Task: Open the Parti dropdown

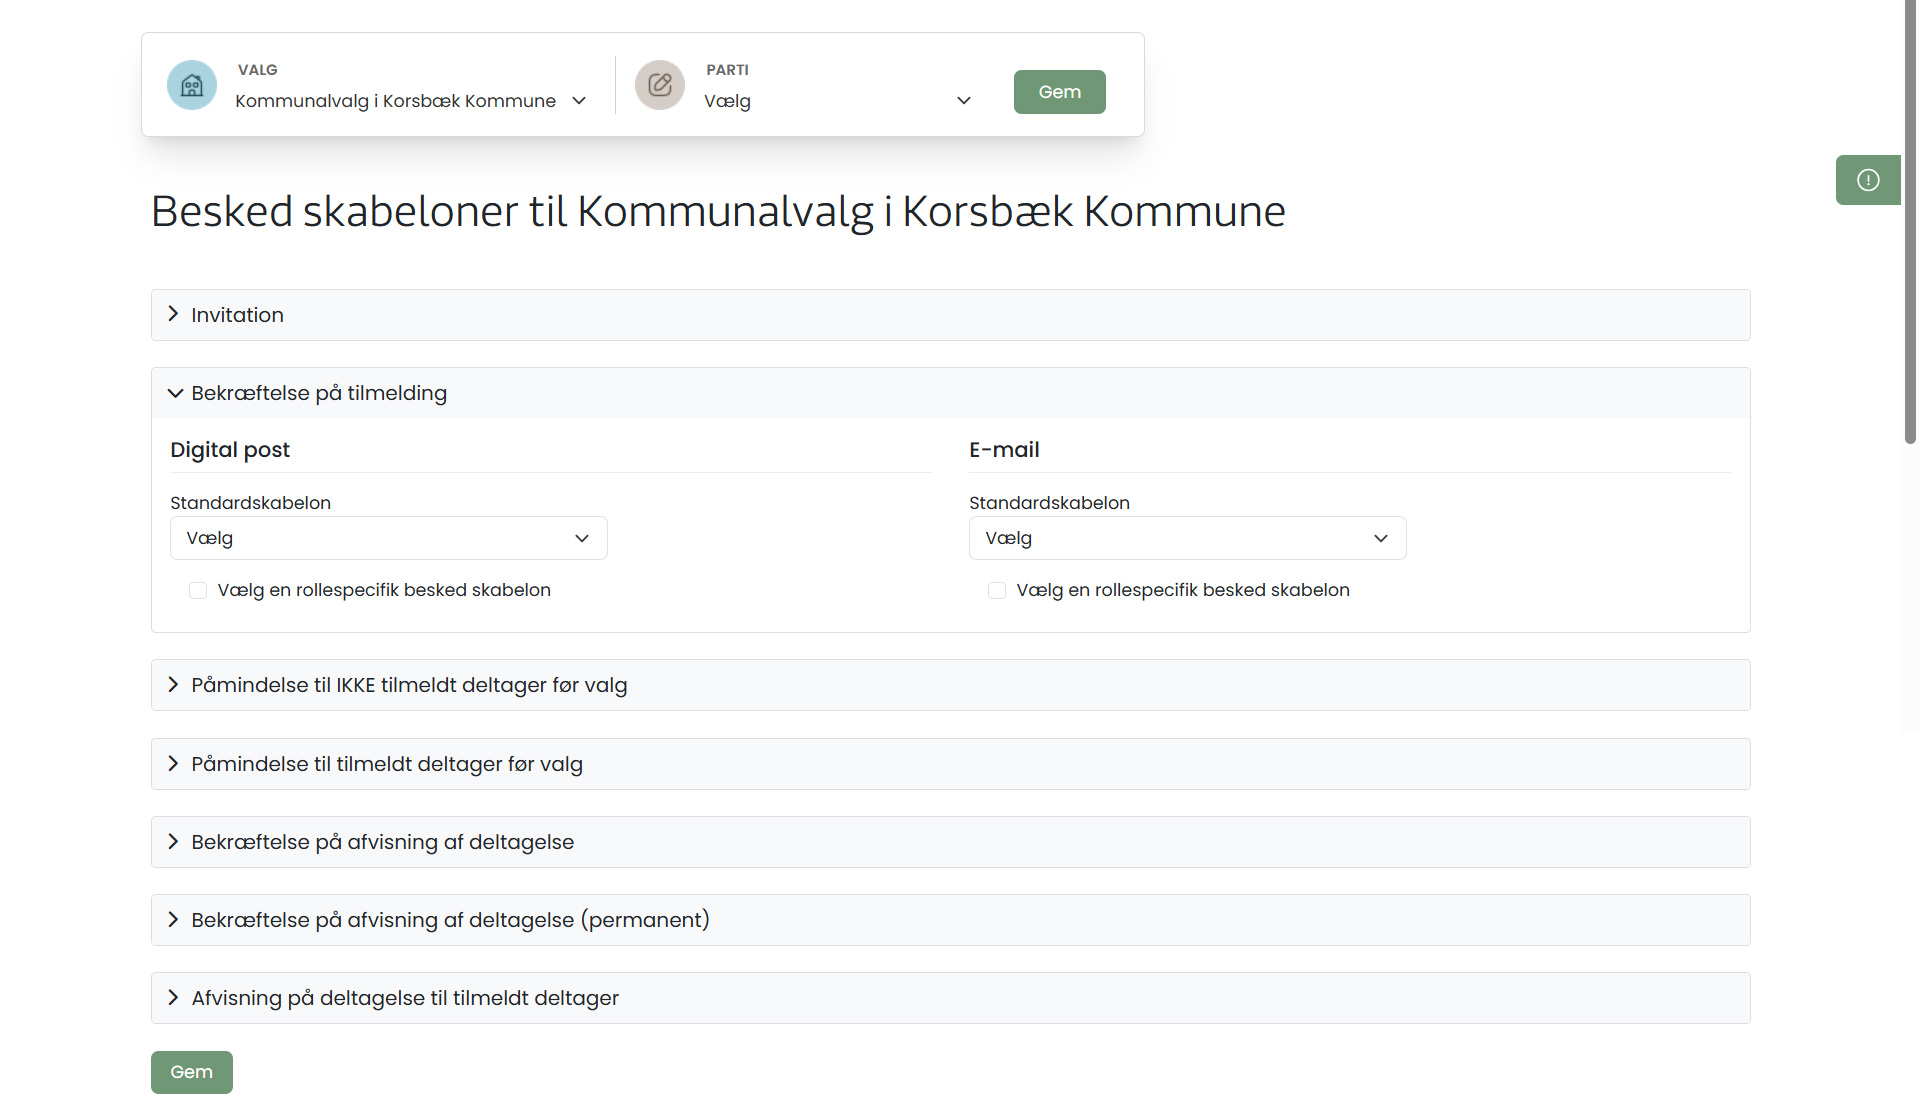Action: click(837, 101)
